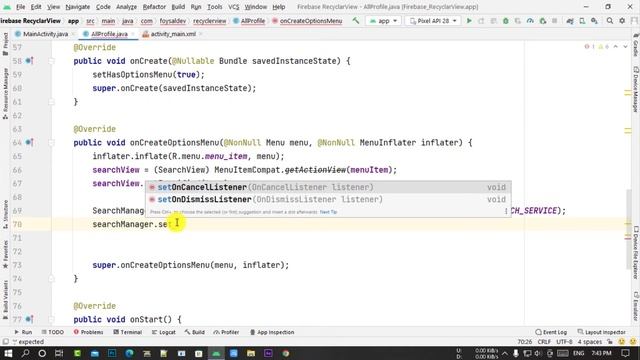The height and width of the screenshot is (360, 640).
Task: Open App Inspection tool window
Action: [x=272, y=332]
